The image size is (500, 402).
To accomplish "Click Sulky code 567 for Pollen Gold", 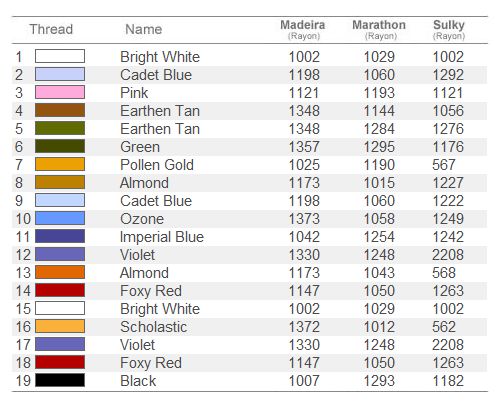I will [444, 165].
